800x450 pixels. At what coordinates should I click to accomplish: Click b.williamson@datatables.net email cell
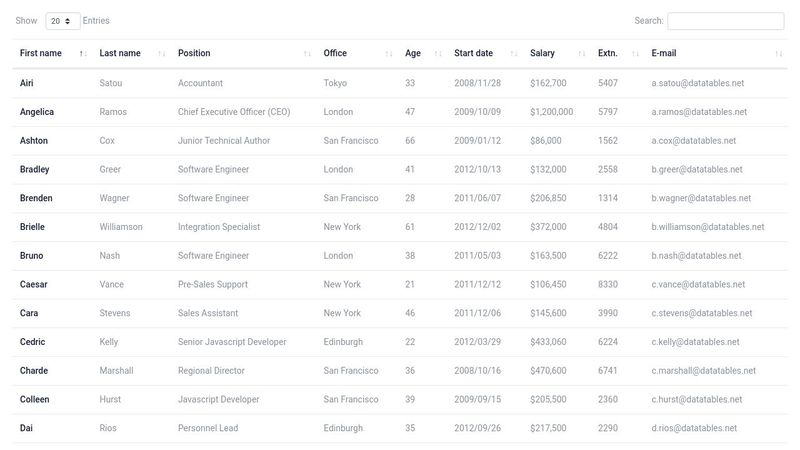pyautogui.click(x=707, y=227)
